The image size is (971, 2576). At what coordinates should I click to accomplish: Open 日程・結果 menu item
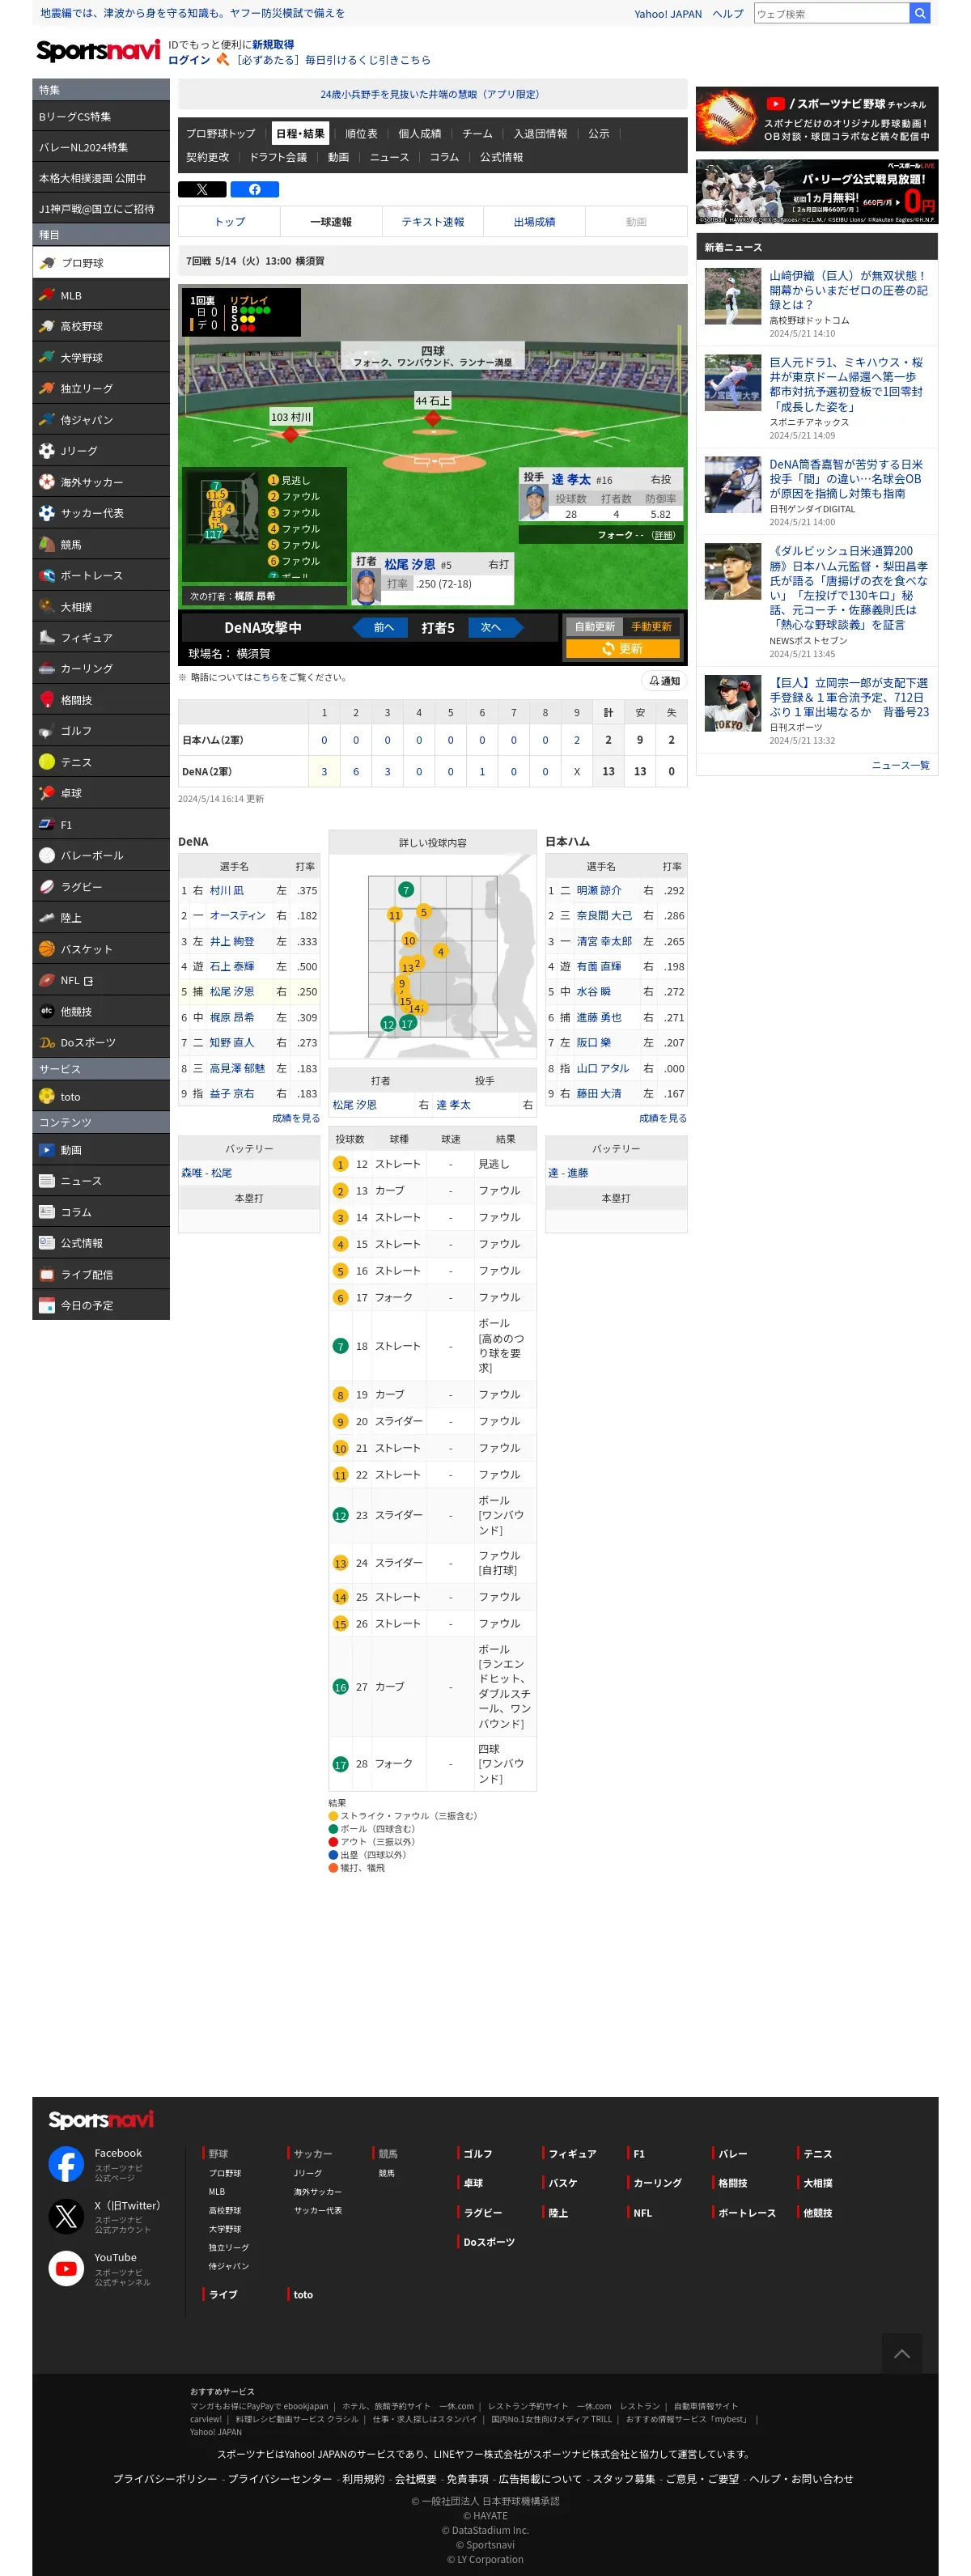tap(300, 133)
